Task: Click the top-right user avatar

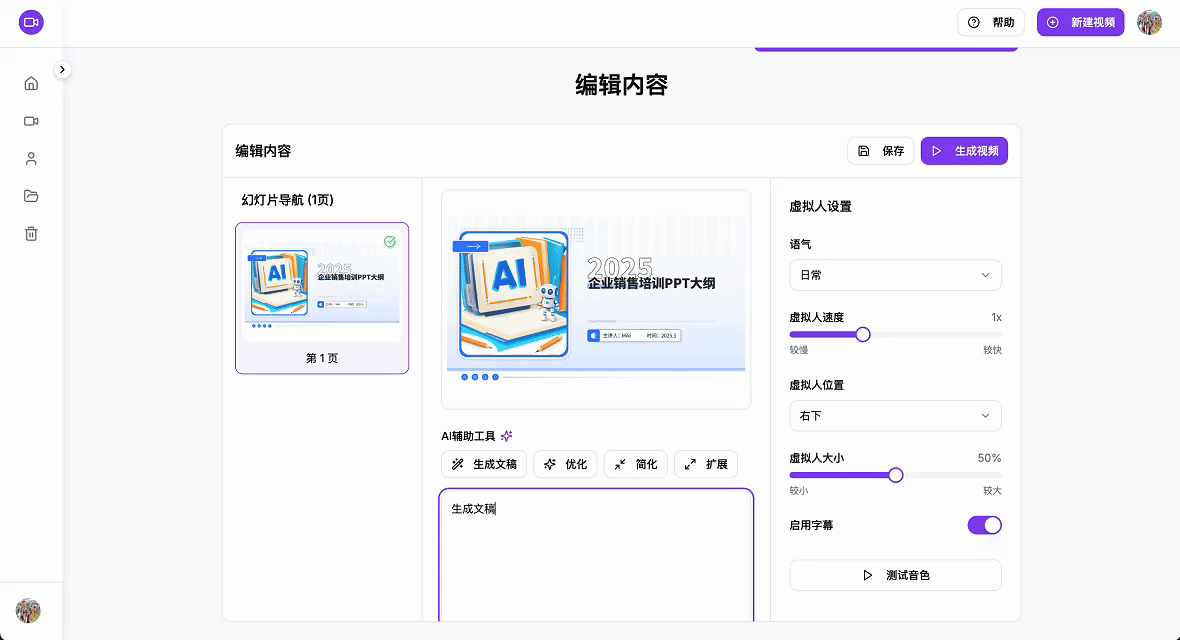Action: pyautogui.click(x=1149, y=22)
